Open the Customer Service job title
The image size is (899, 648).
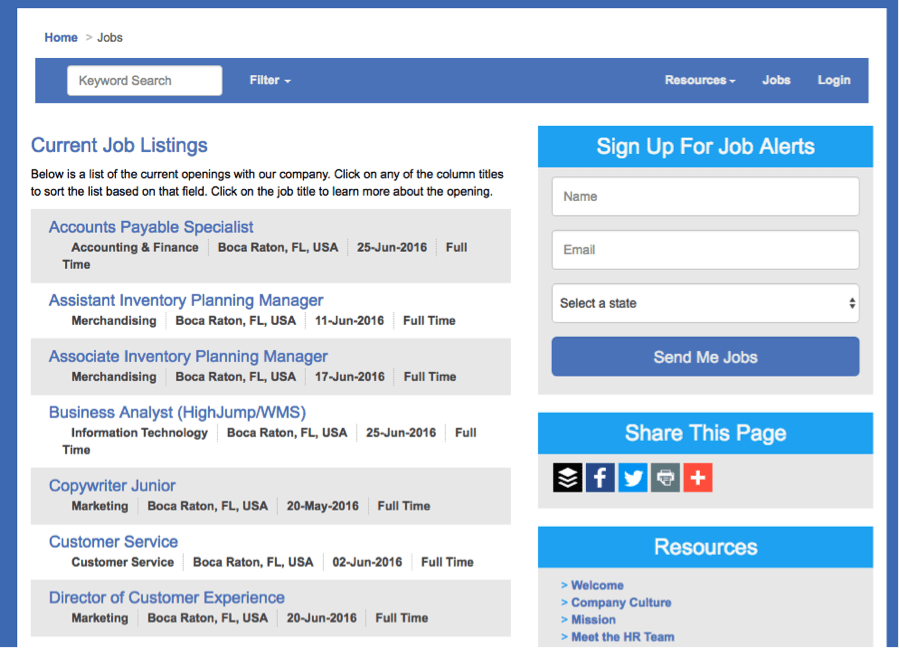[x=114, y=542]
